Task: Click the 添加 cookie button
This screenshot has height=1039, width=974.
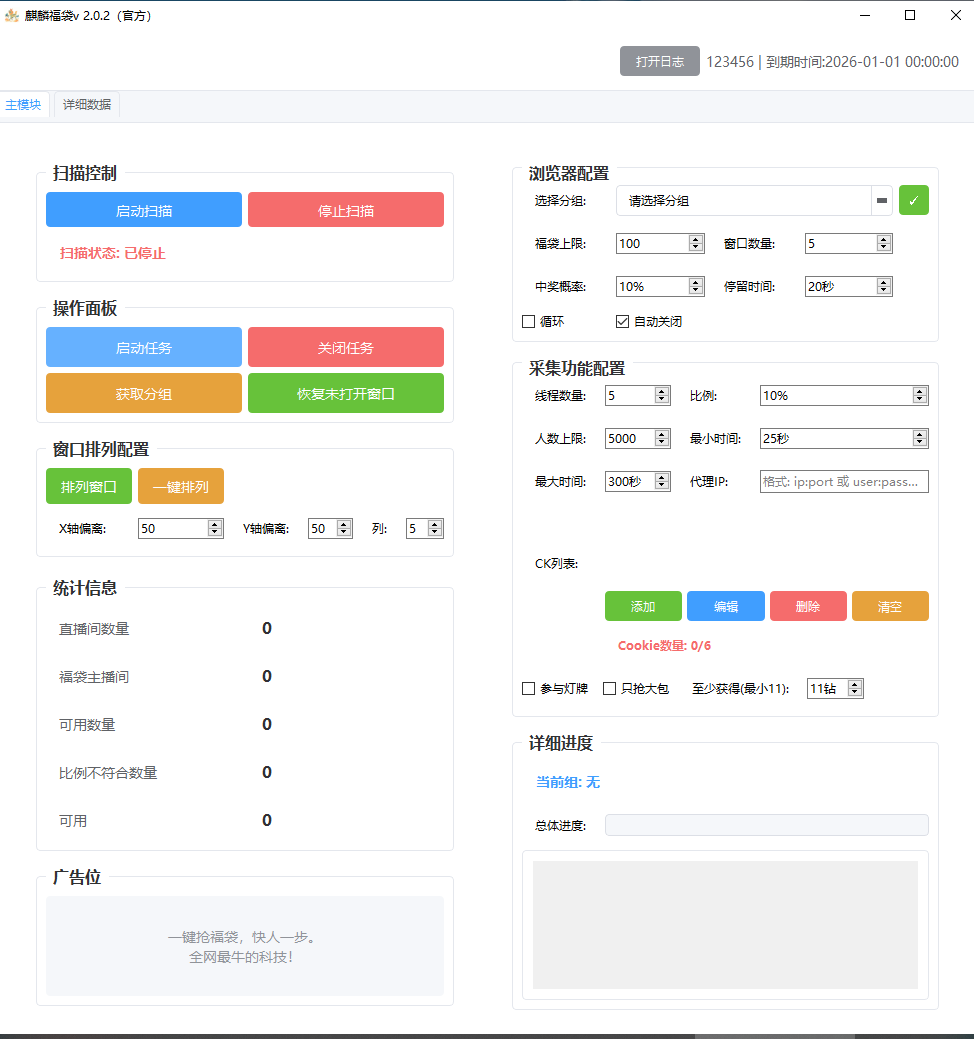Action: pos(643,606)
